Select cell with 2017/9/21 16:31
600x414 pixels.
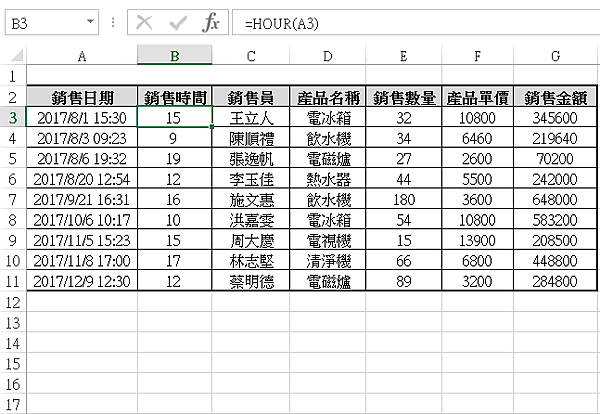(82, 199)
